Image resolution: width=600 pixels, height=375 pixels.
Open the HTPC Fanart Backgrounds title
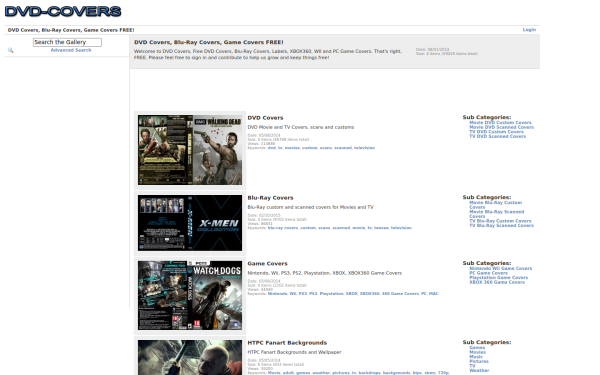287,343
